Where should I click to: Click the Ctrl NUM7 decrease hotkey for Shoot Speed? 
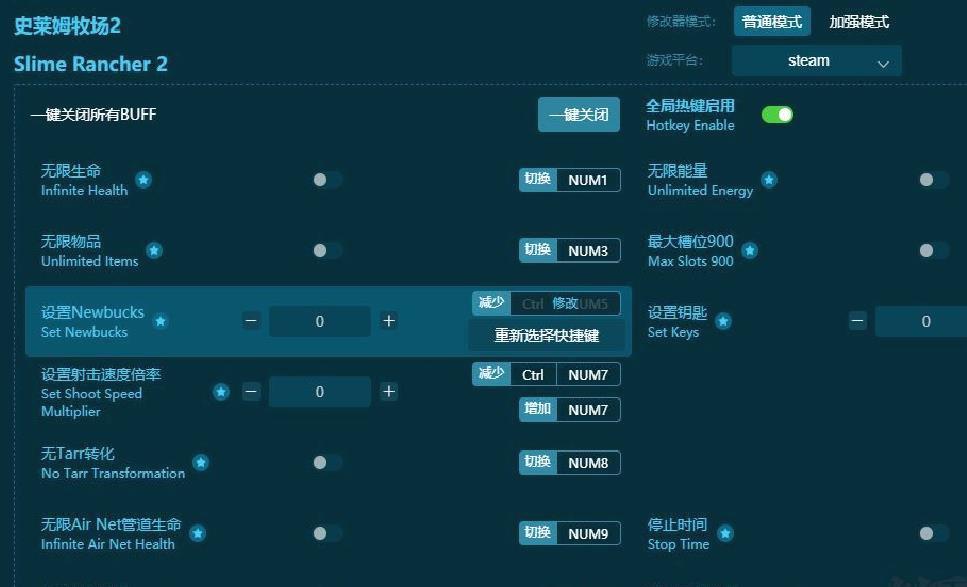point(546,374)
